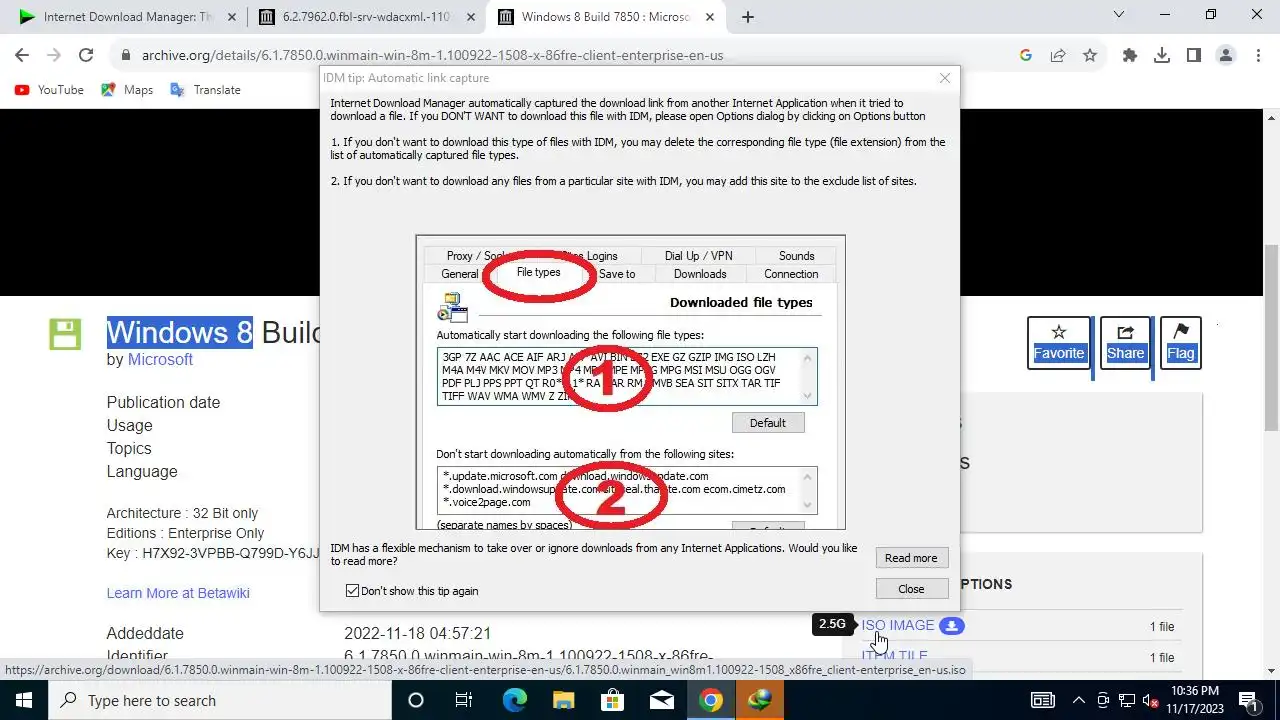Open the Microsoft author link
Viewport: 1280px width, 720px height.
(x=160, y=360)
